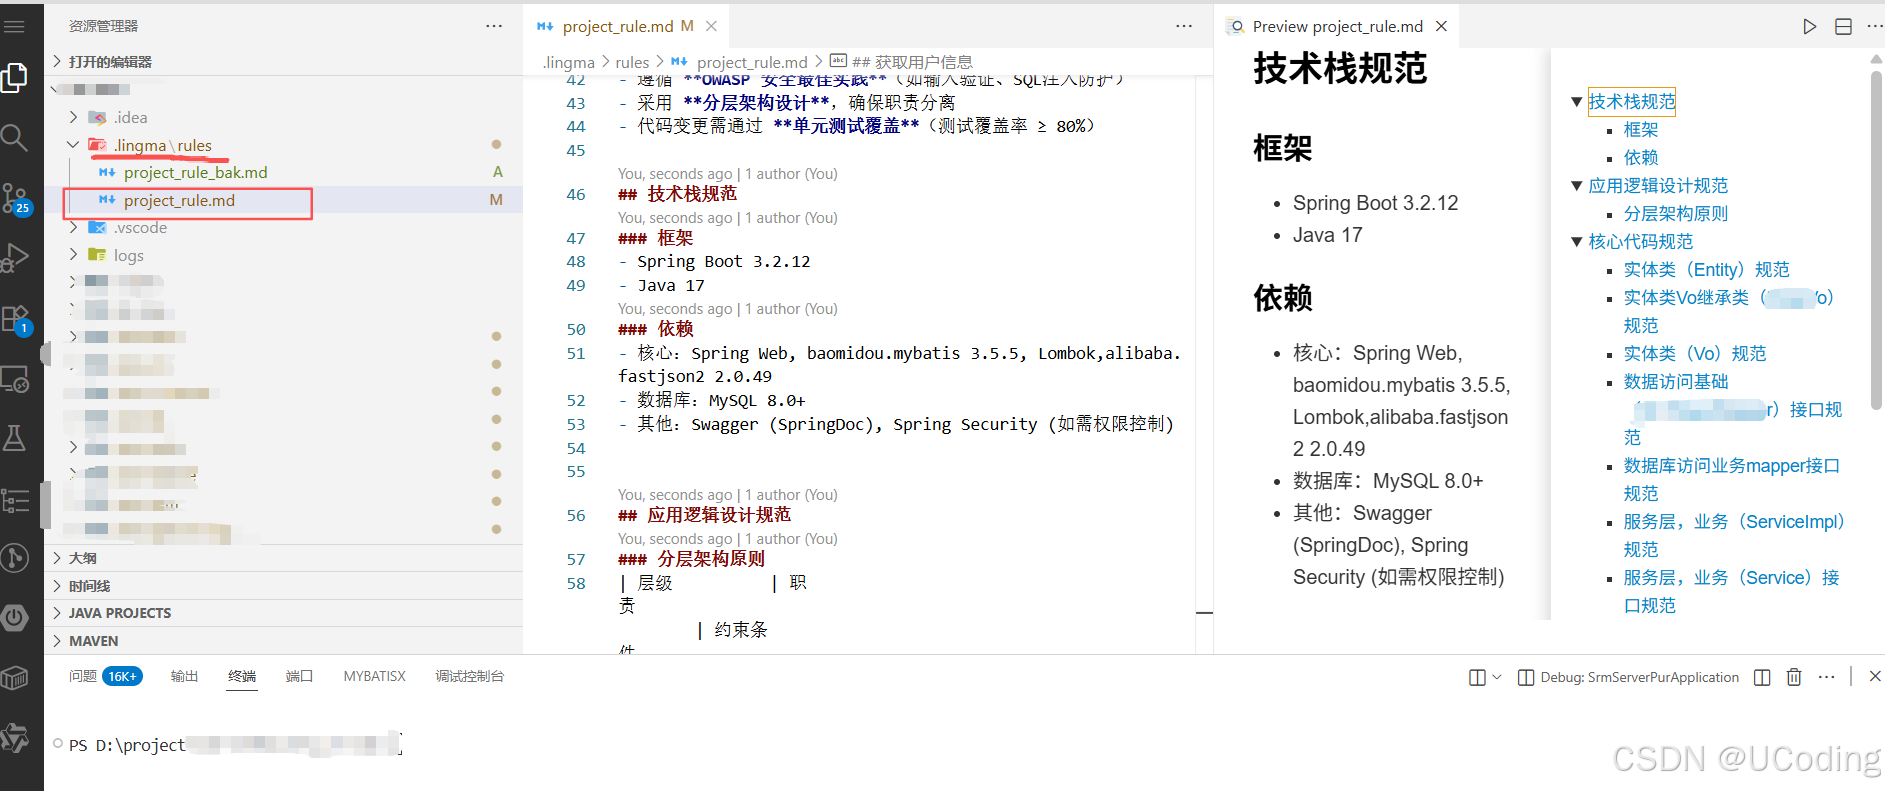Open editor group more actions ellipsis
This screenshot has height=791, width=1885.
(1184, 26)
